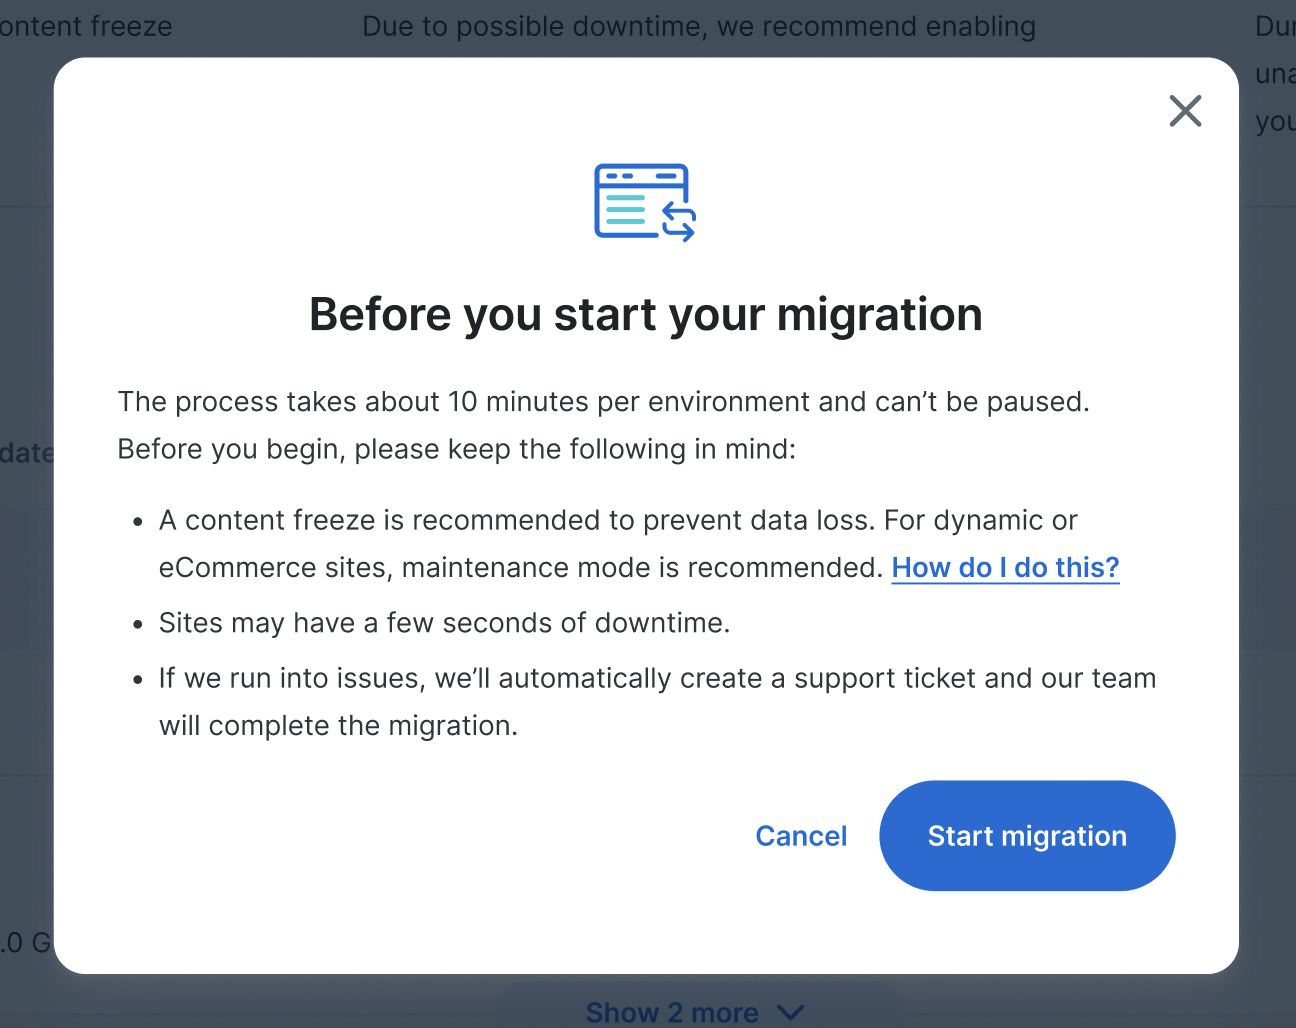Image resolution: width=1296 pixels, height=1028 pixels.
Task: Click the background "Due to possible downtime" text
Action: [698, 27]
